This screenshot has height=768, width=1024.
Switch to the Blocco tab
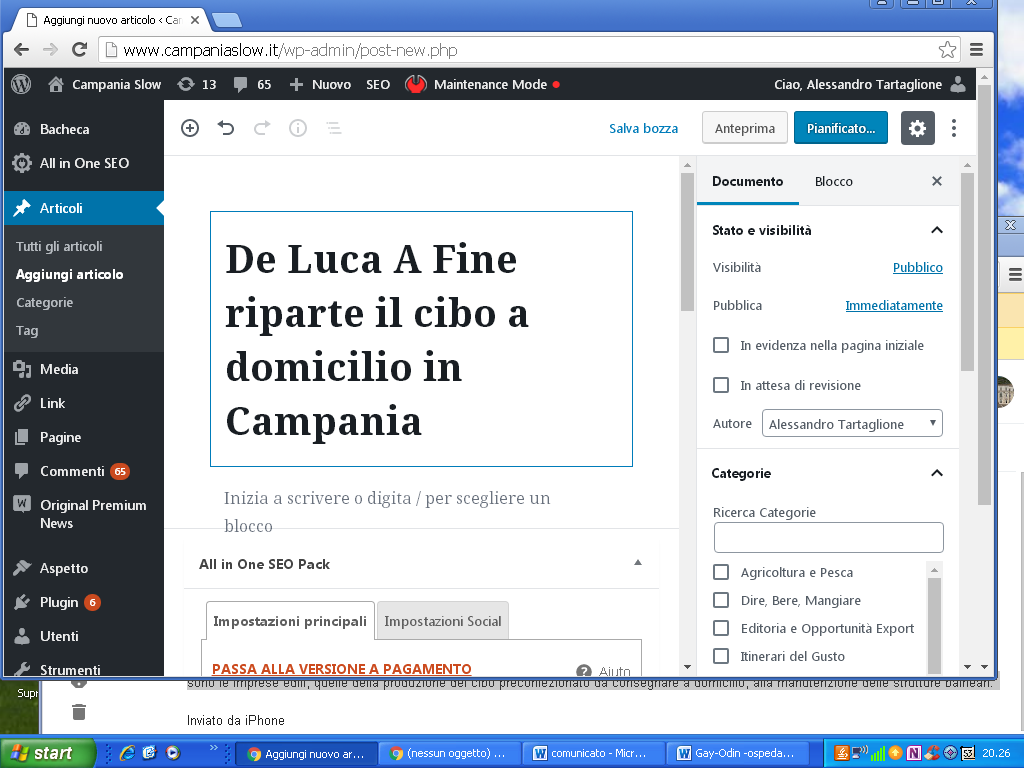pos(834,181)
